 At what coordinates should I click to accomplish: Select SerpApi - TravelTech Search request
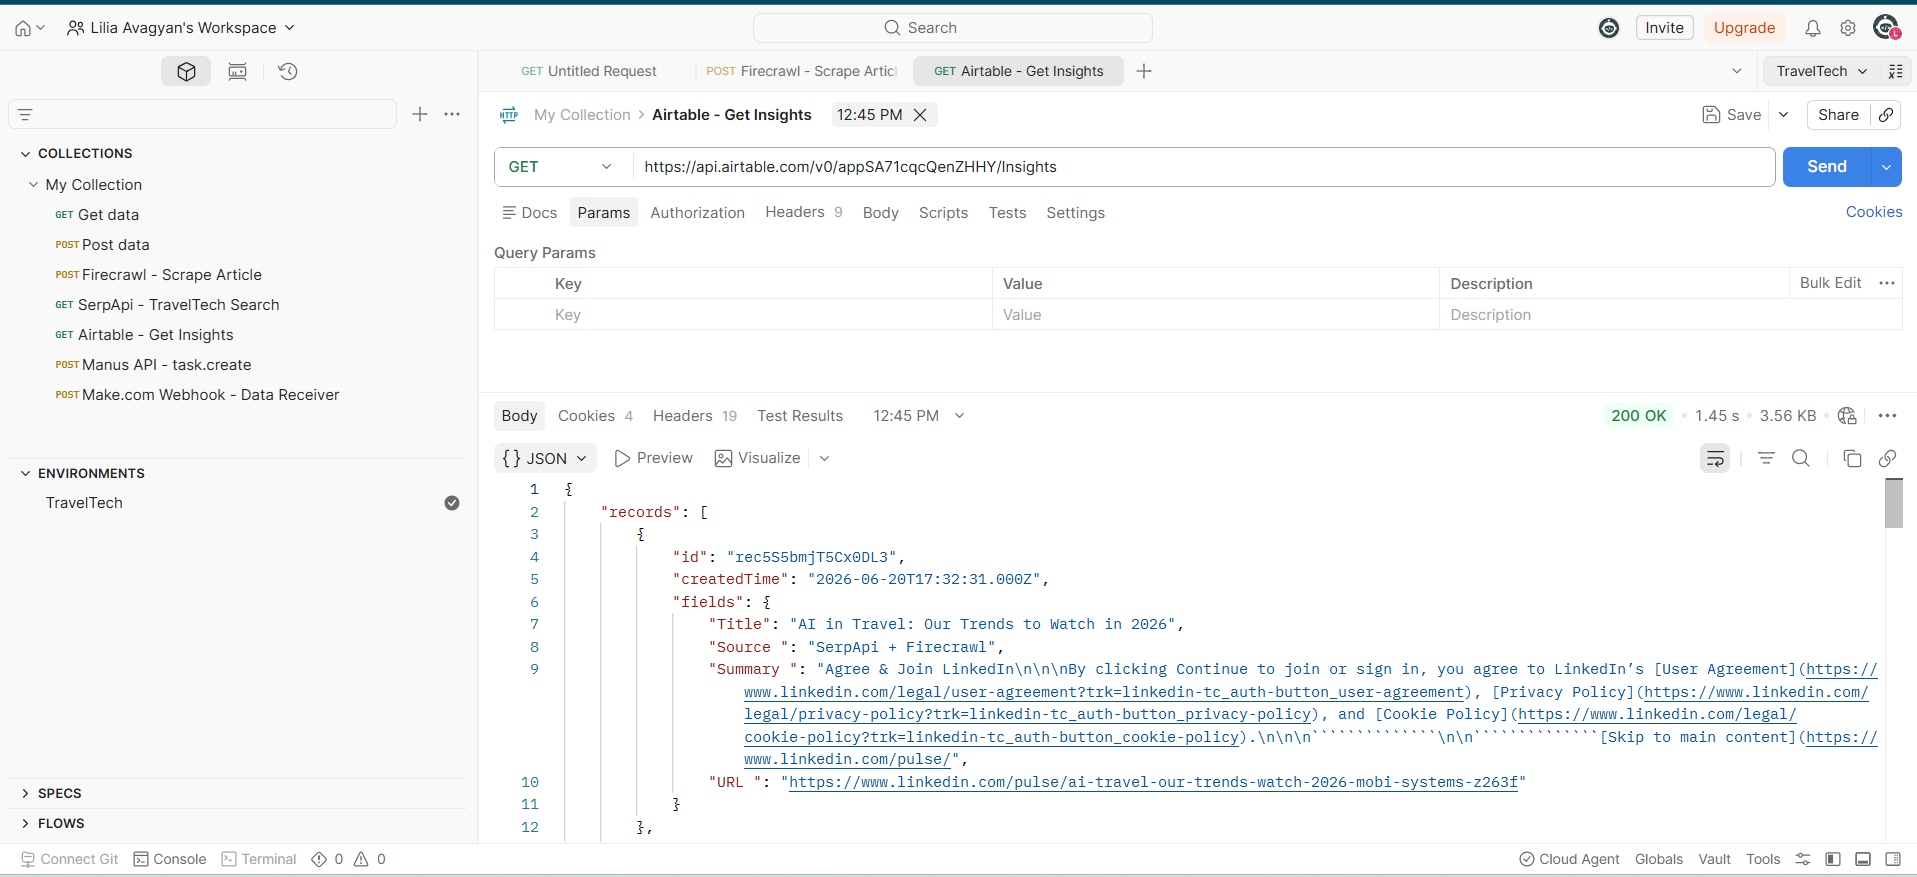pos(178,305)
